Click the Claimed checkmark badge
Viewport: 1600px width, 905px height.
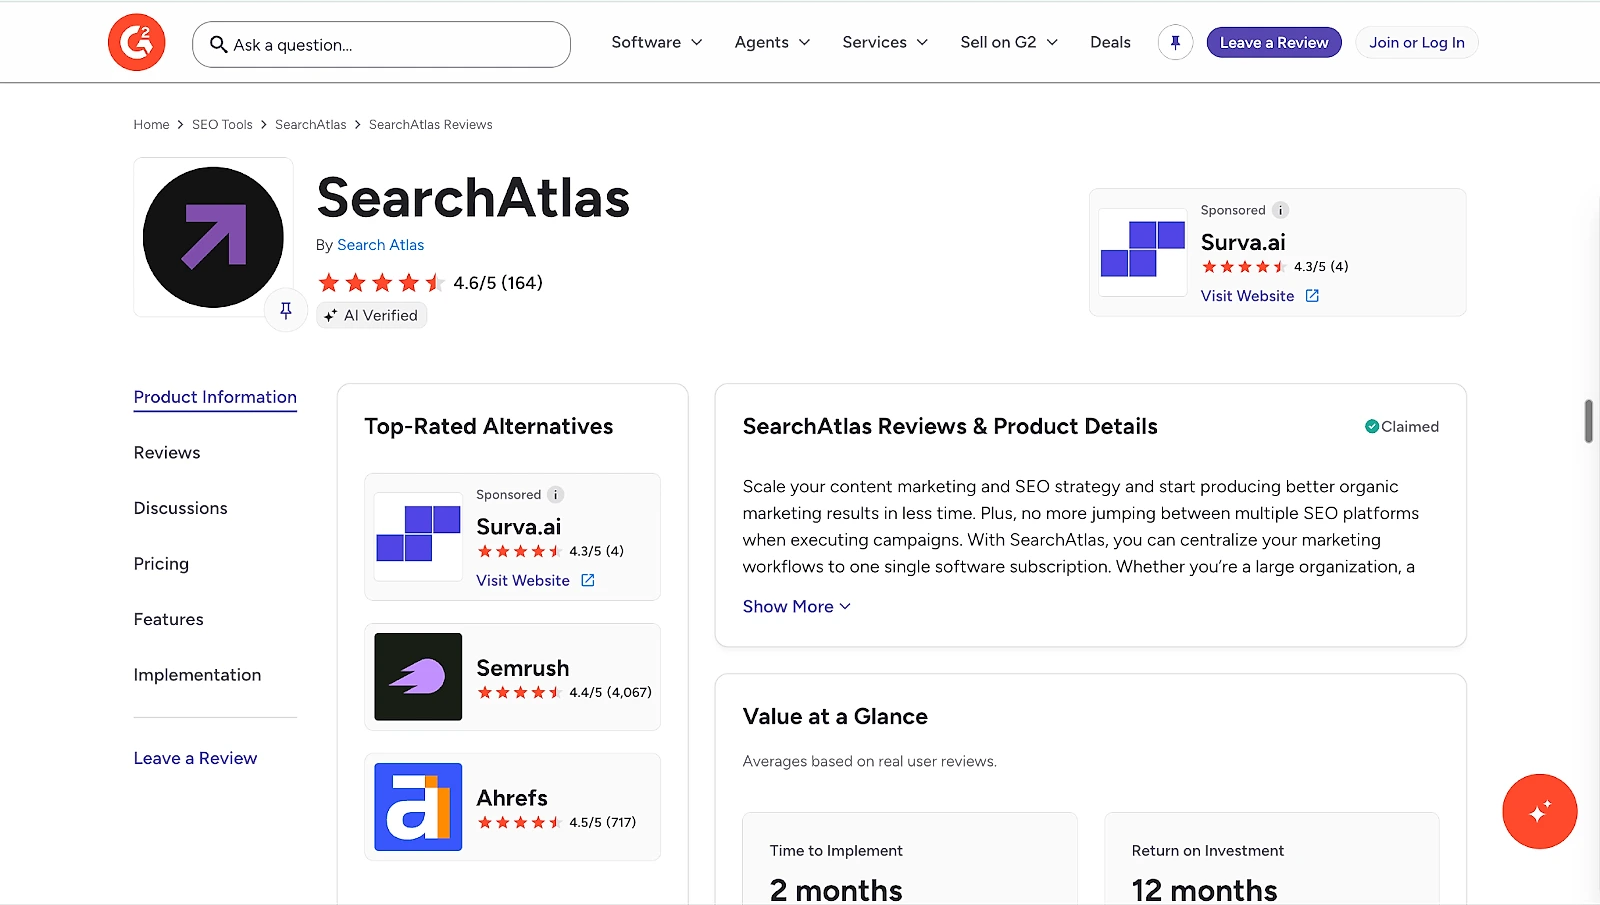1402,426
